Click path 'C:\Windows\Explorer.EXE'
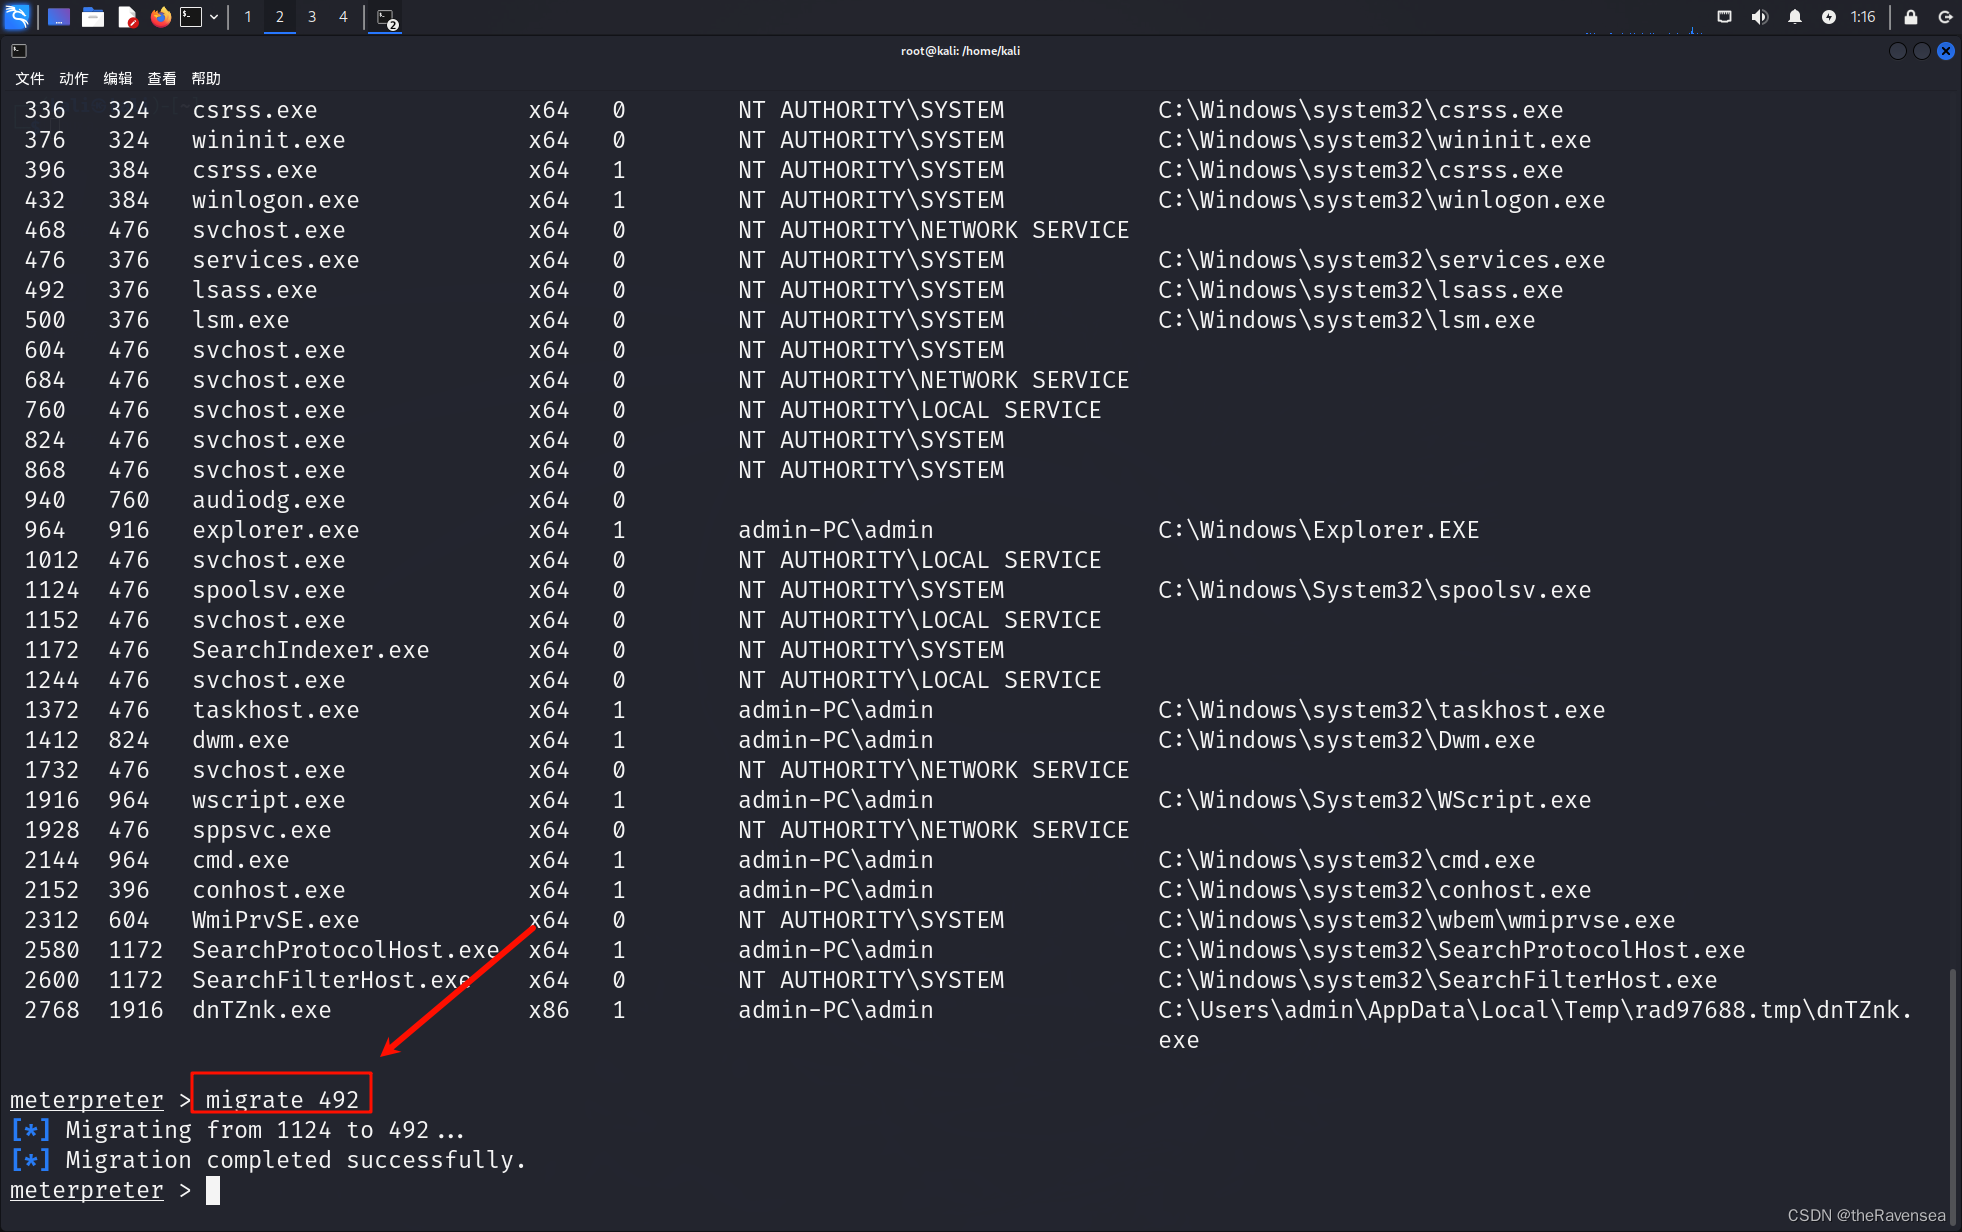 click(1319, 530)
